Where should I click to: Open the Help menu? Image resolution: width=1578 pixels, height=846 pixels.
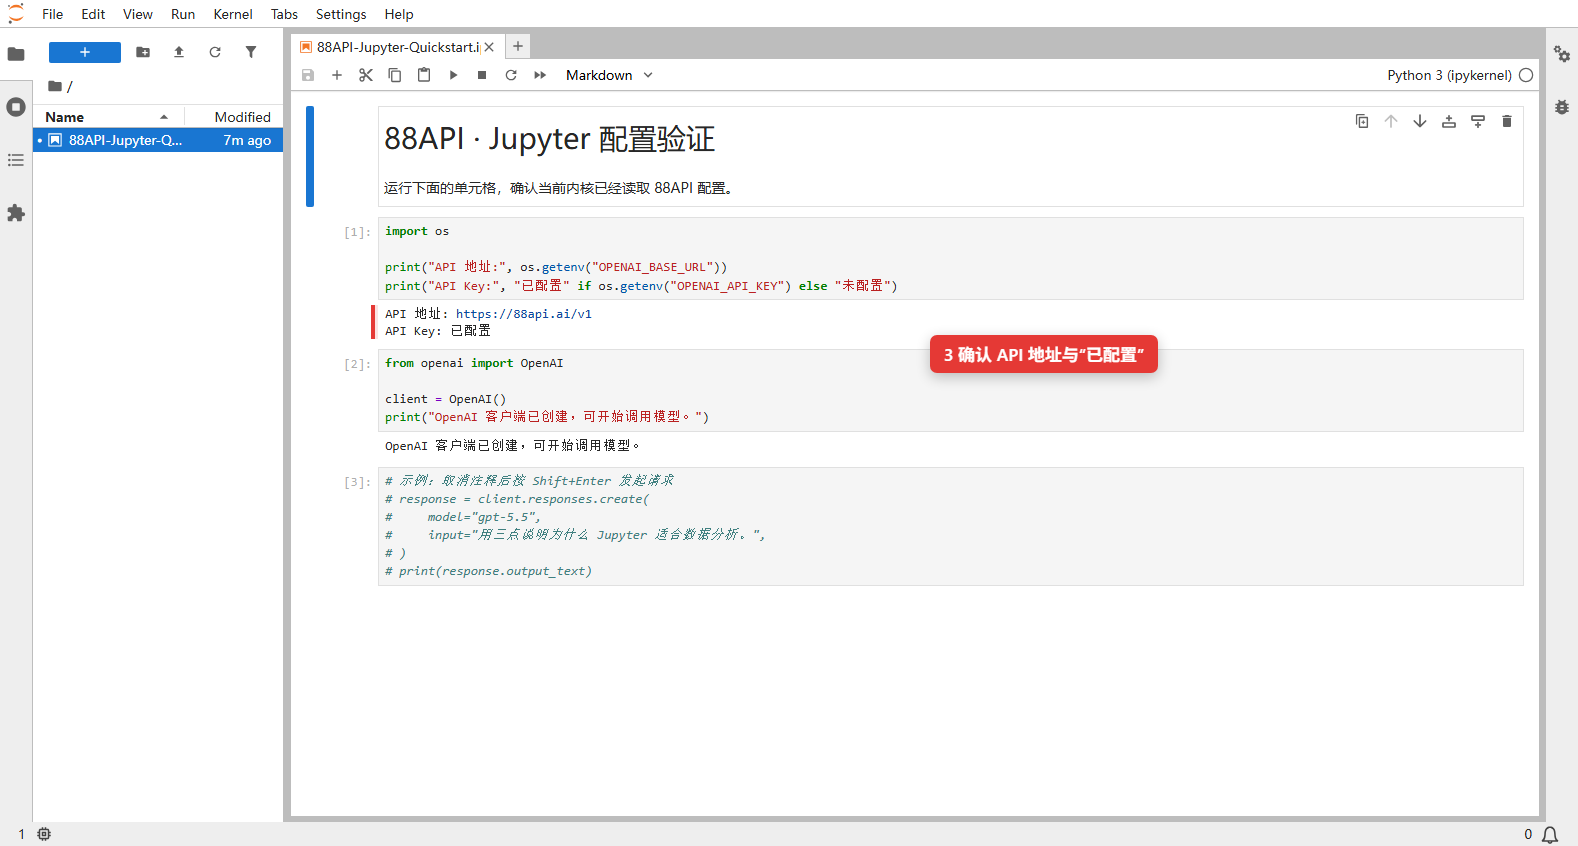(399, 14)
